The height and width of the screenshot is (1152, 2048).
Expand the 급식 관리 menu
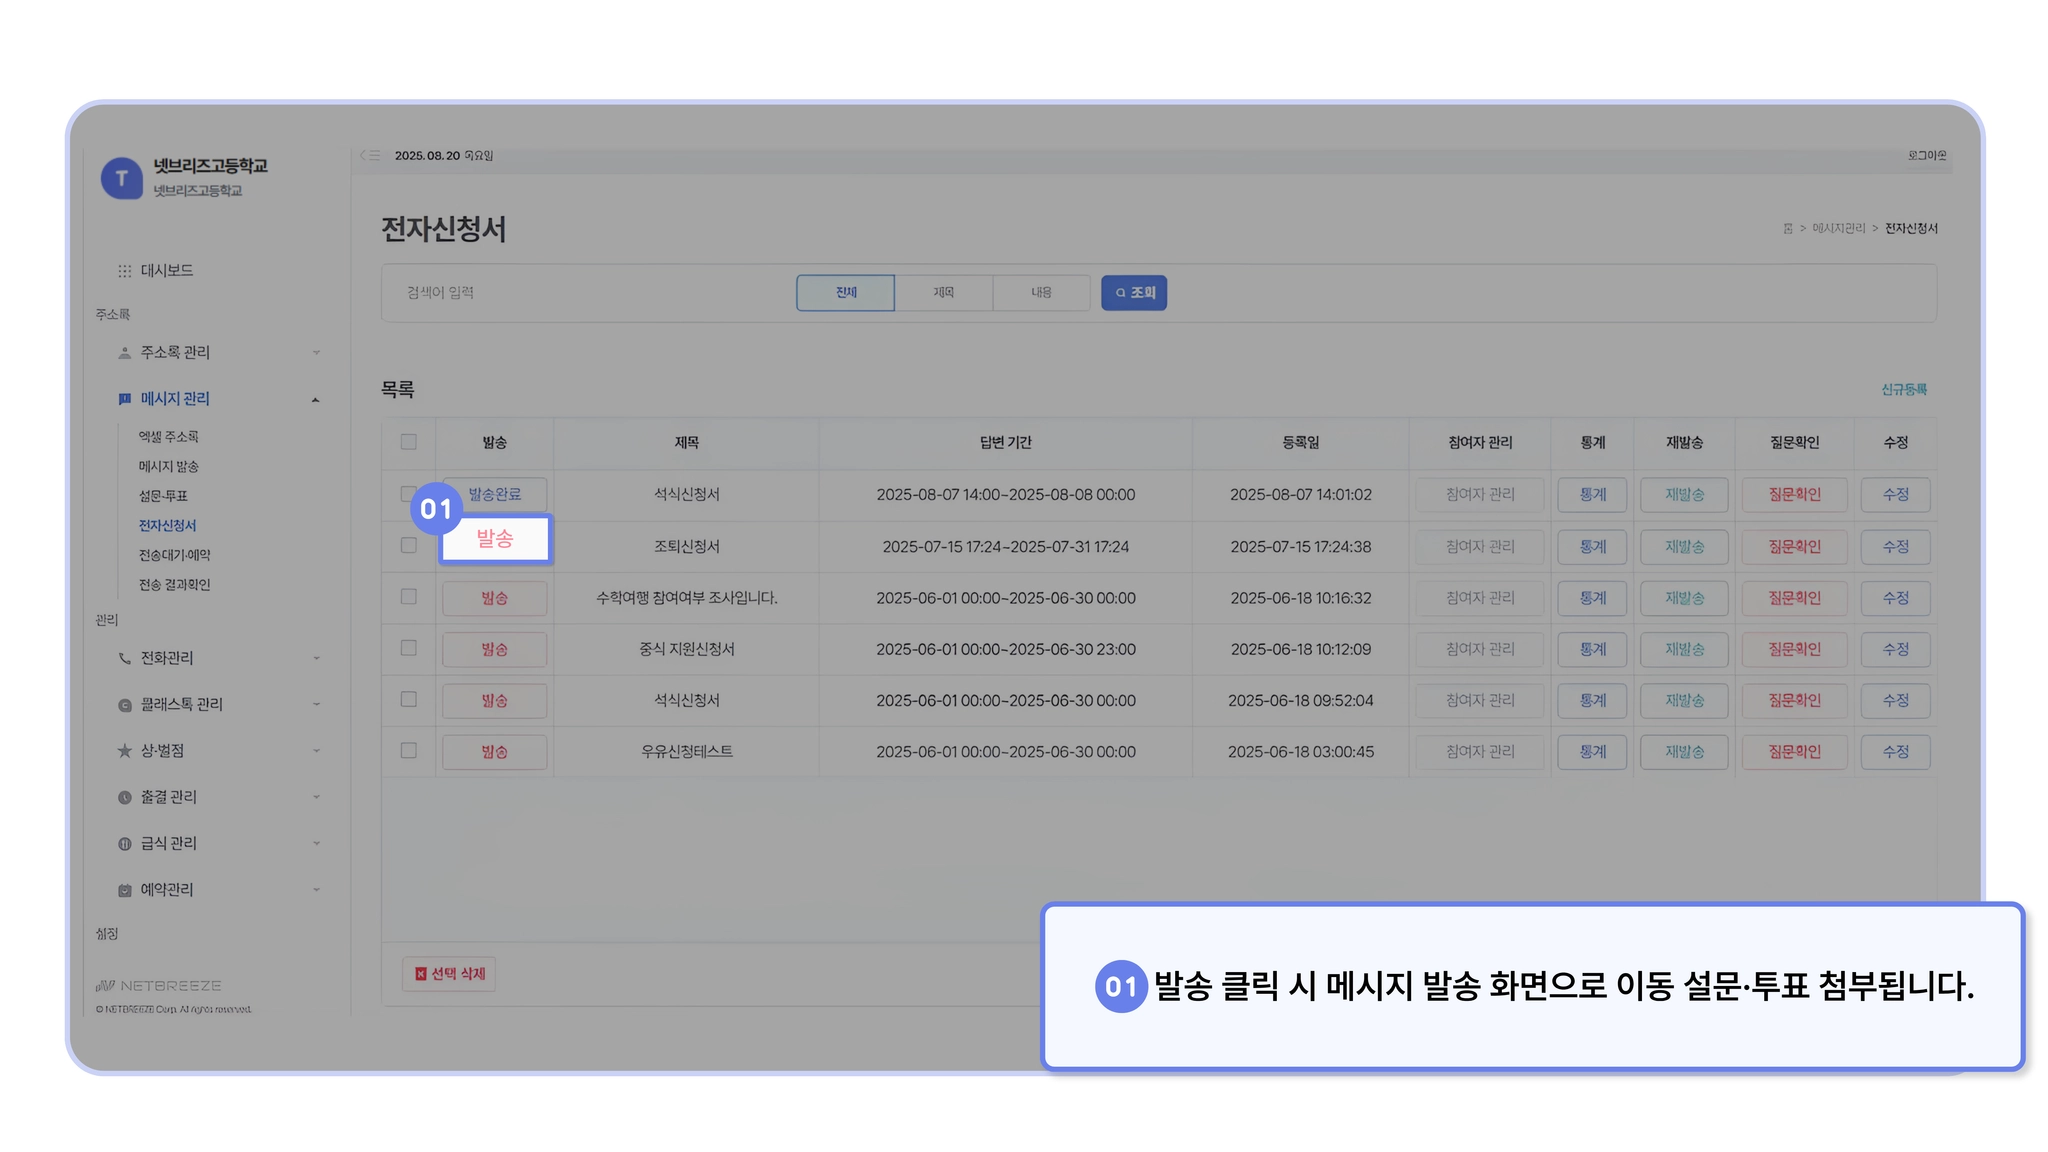[316, 844]
